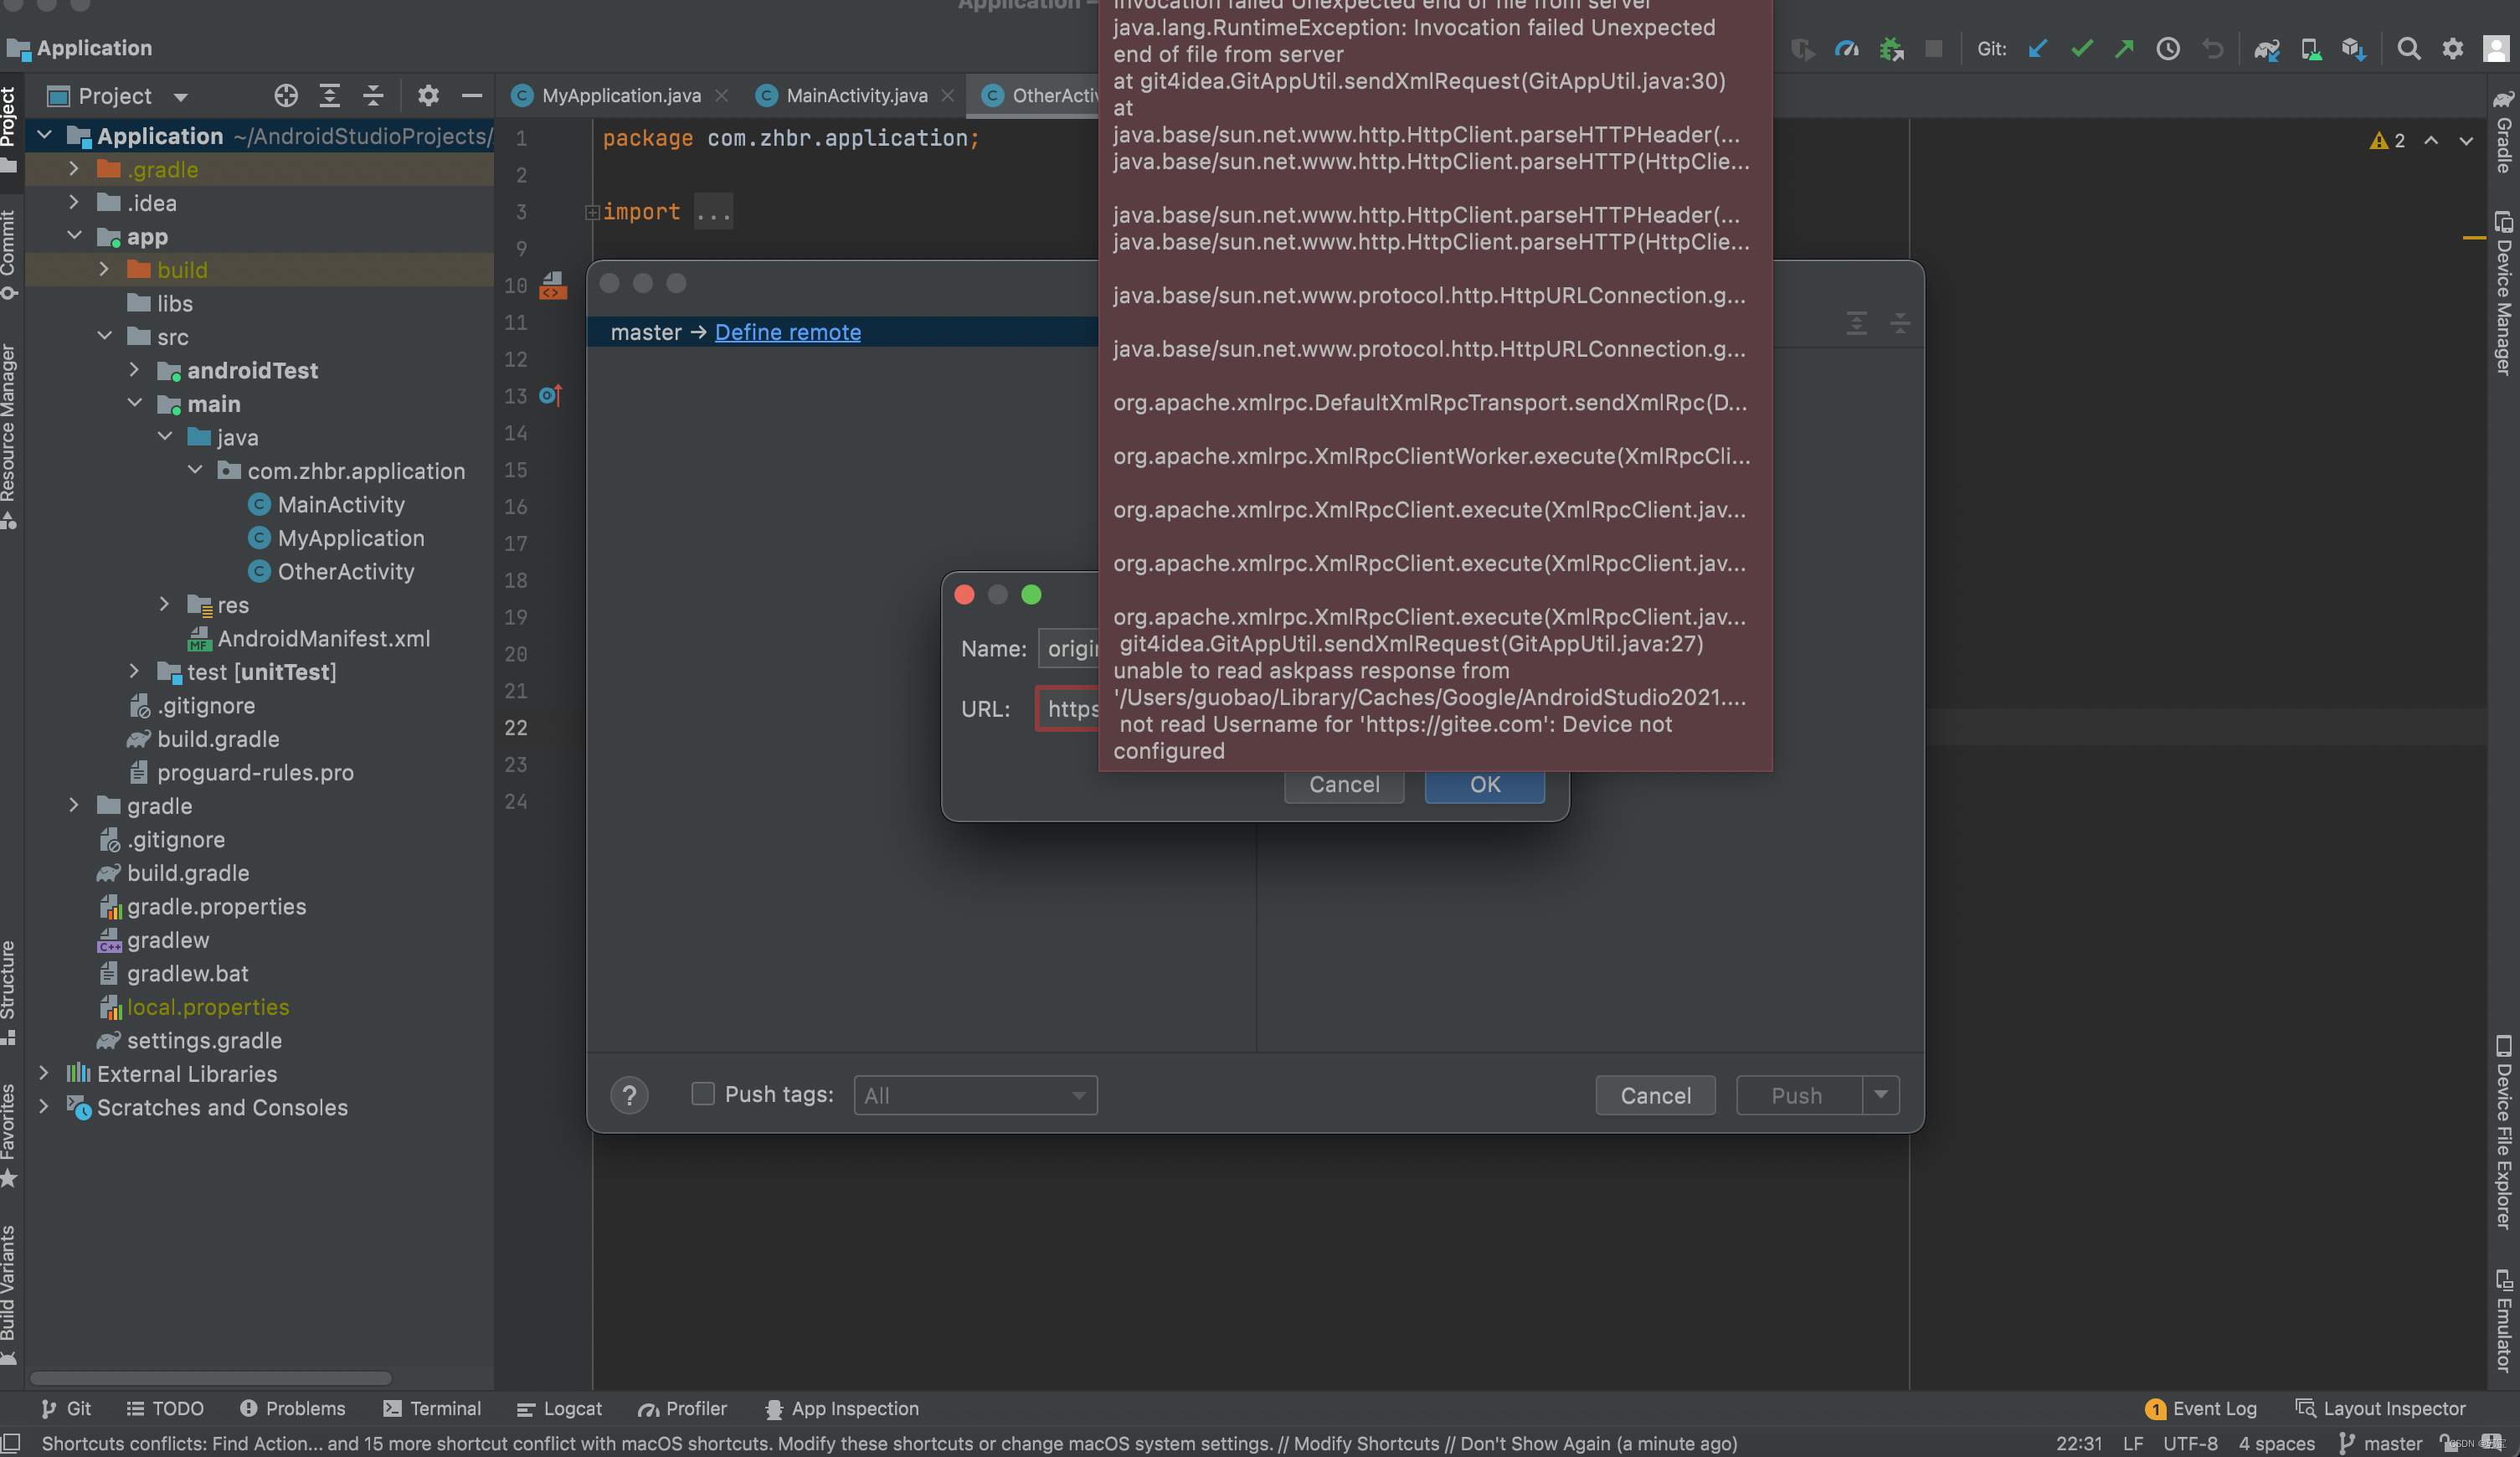Open Project panel options gear
Screen dimensions: 2520x1457
(x=428, y=96)
